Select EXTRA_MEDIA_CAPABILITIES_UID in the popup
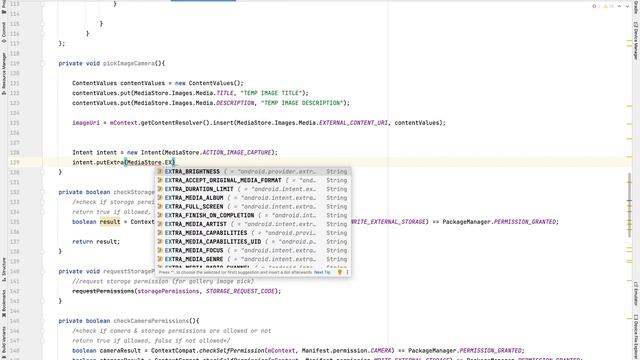This screenshot has width=640, height=360. (x=253, y=242)
